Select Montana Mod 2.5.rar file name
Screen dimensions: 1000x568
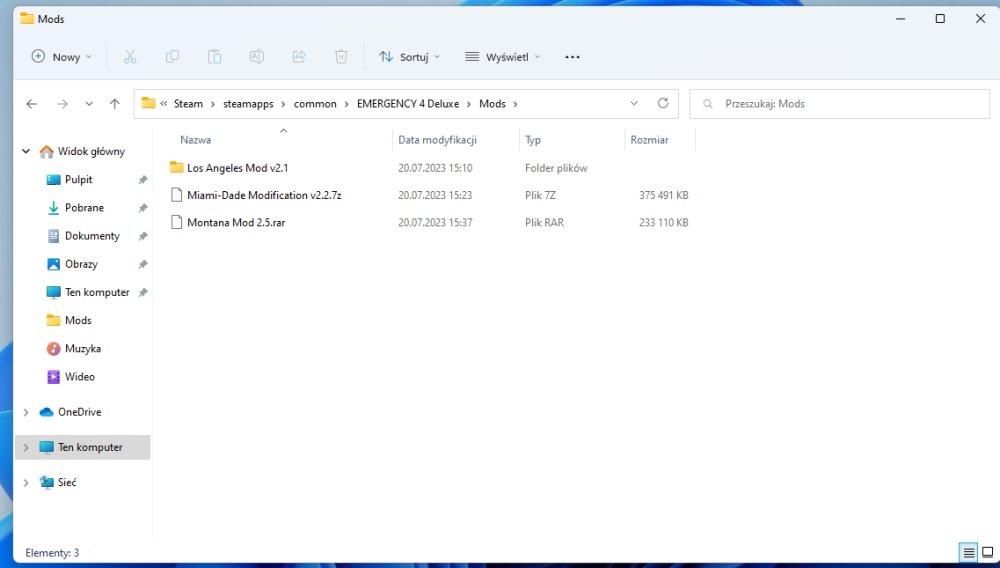(236, 223)
